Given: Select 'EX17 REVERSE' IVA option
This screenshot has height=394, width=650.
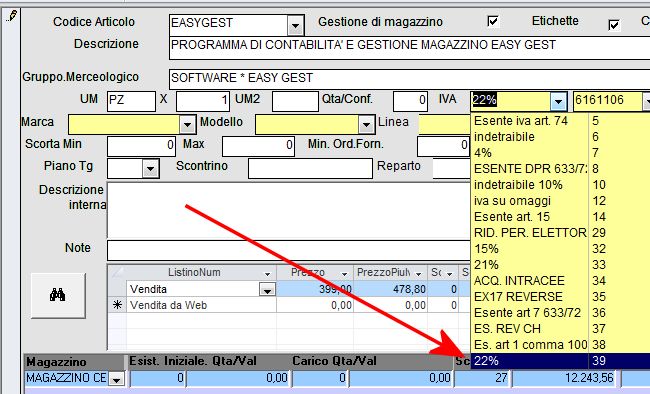Looking at the screenshot, I should (x=560, y=297).
